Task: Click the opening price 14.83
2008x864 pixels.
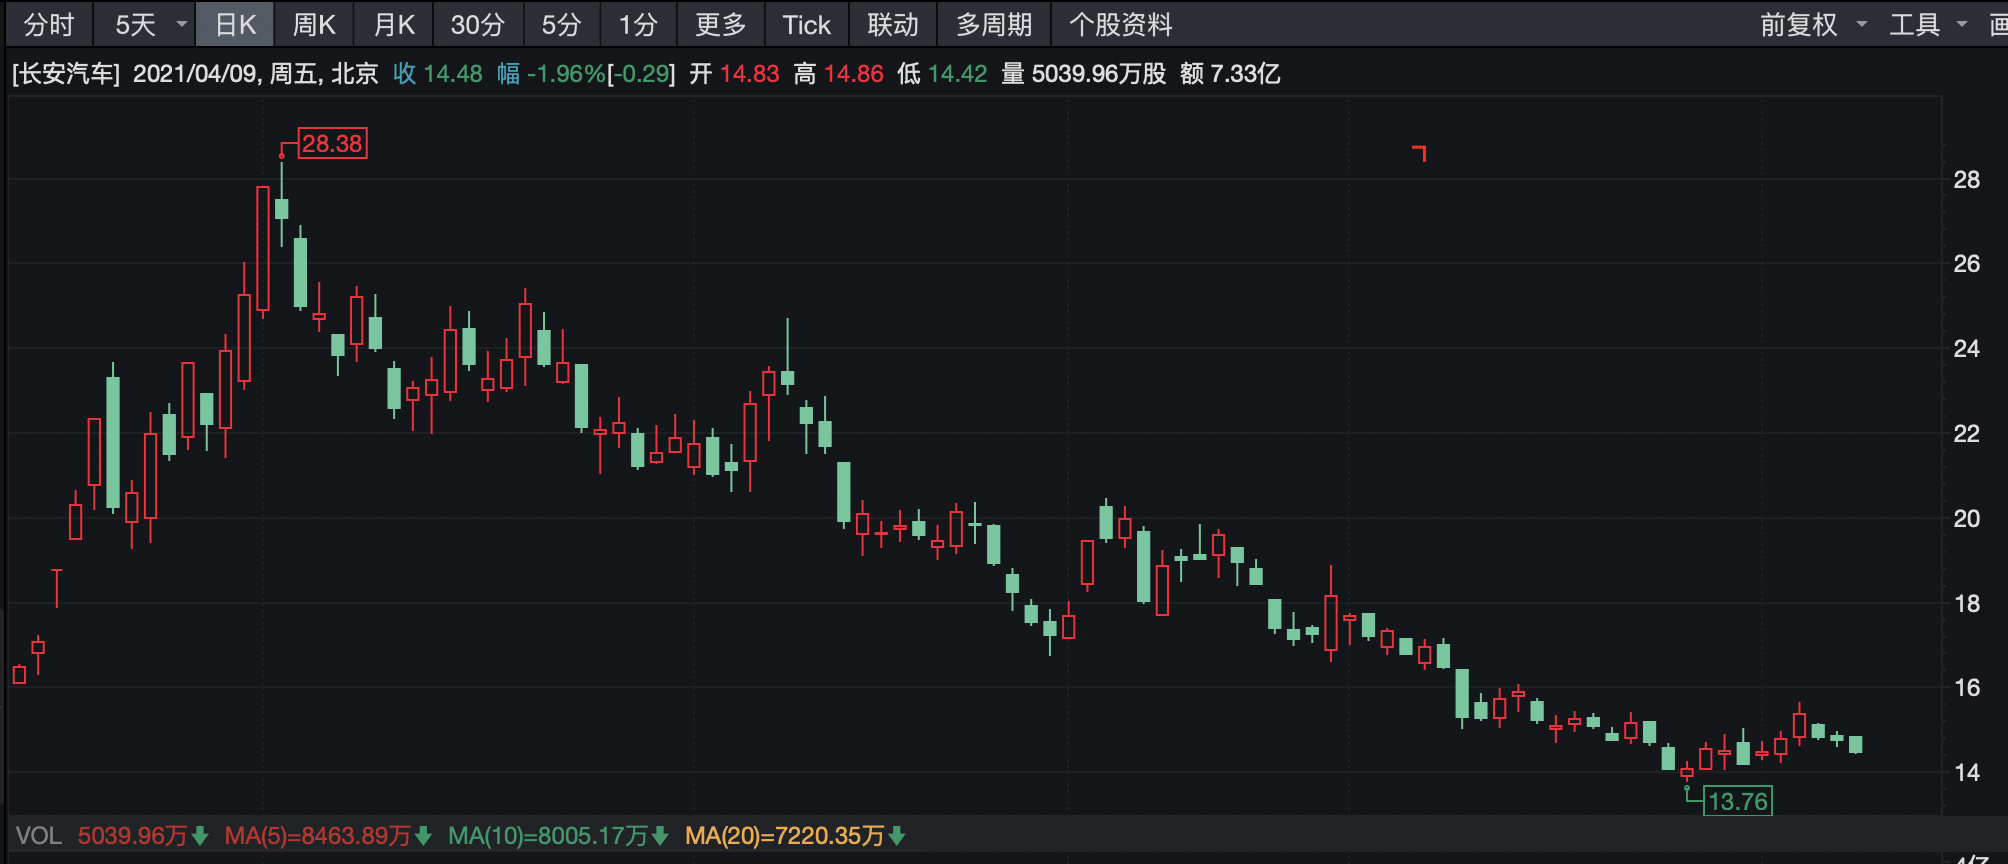Action: point(749,74)
